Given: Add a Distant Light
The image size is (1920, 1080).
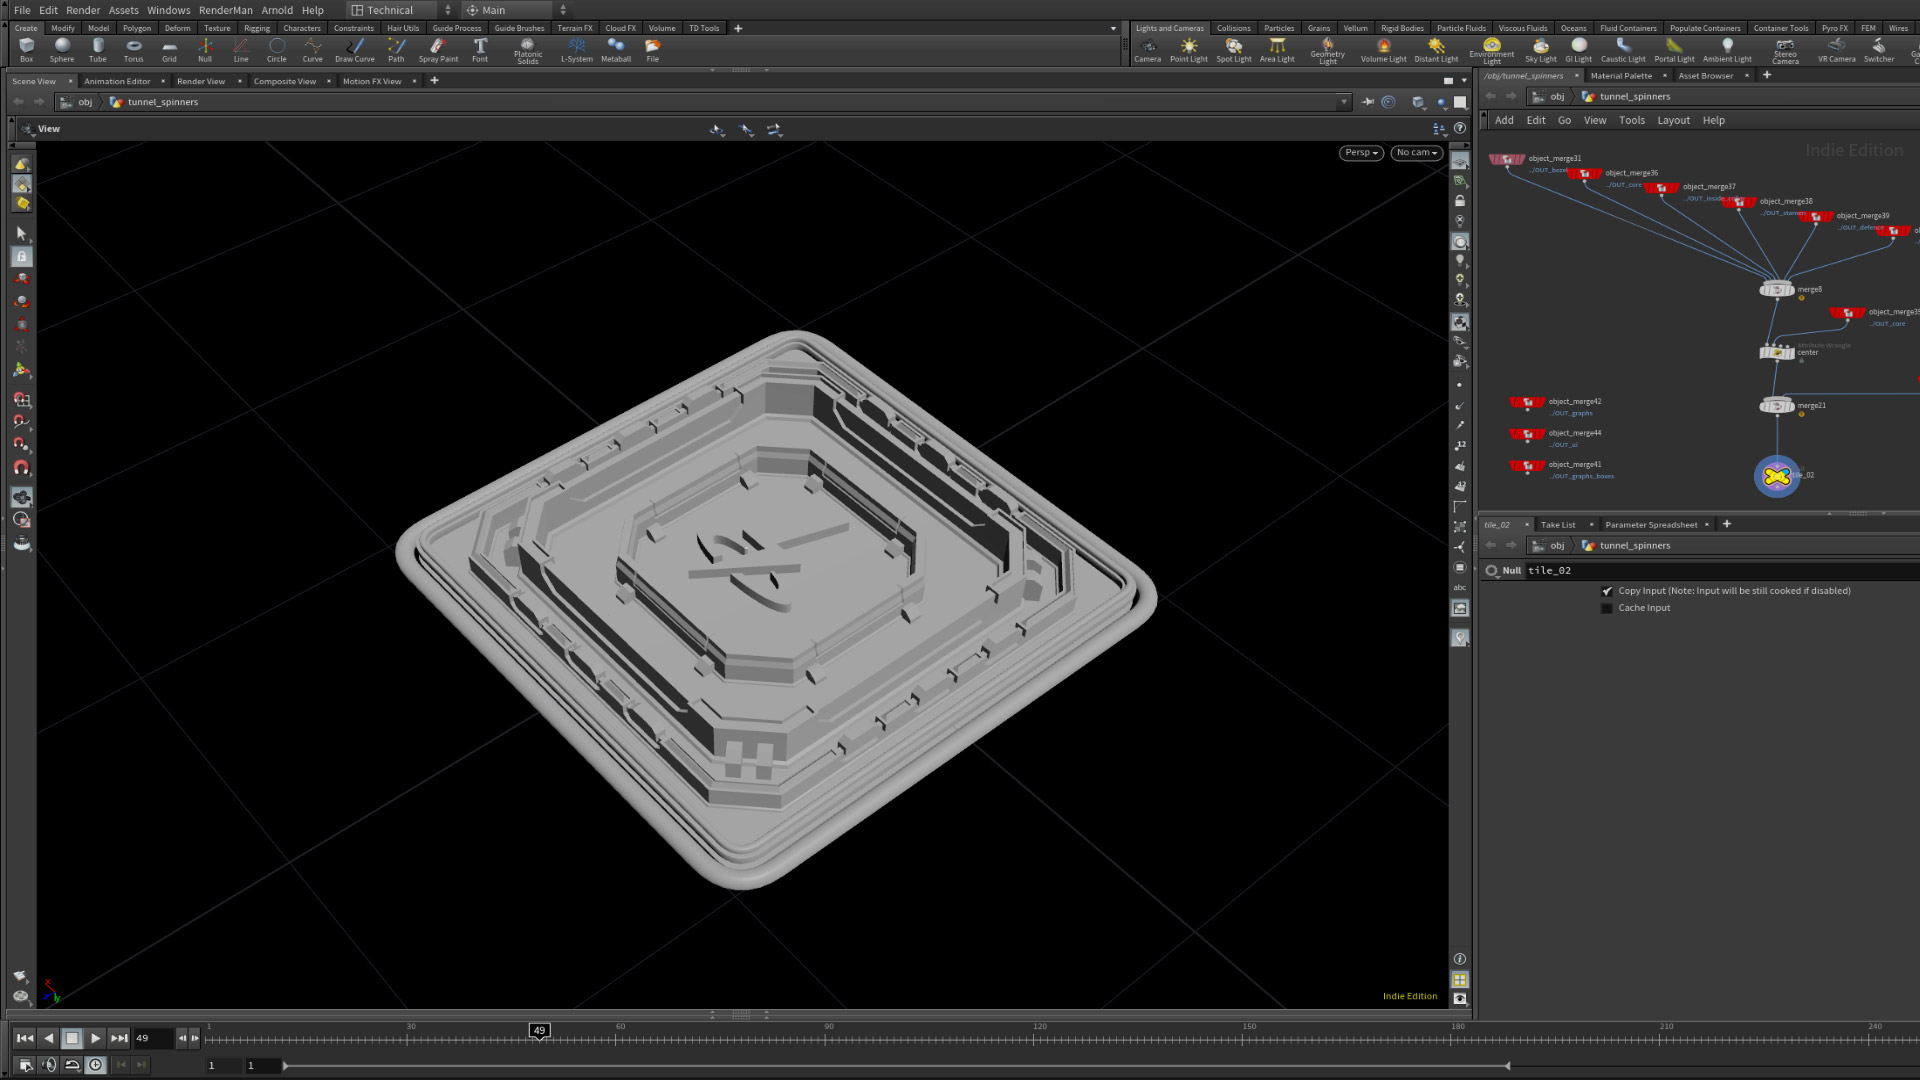Looking at the screenshot, I should pyautogui.click(x=1436, y=51).
